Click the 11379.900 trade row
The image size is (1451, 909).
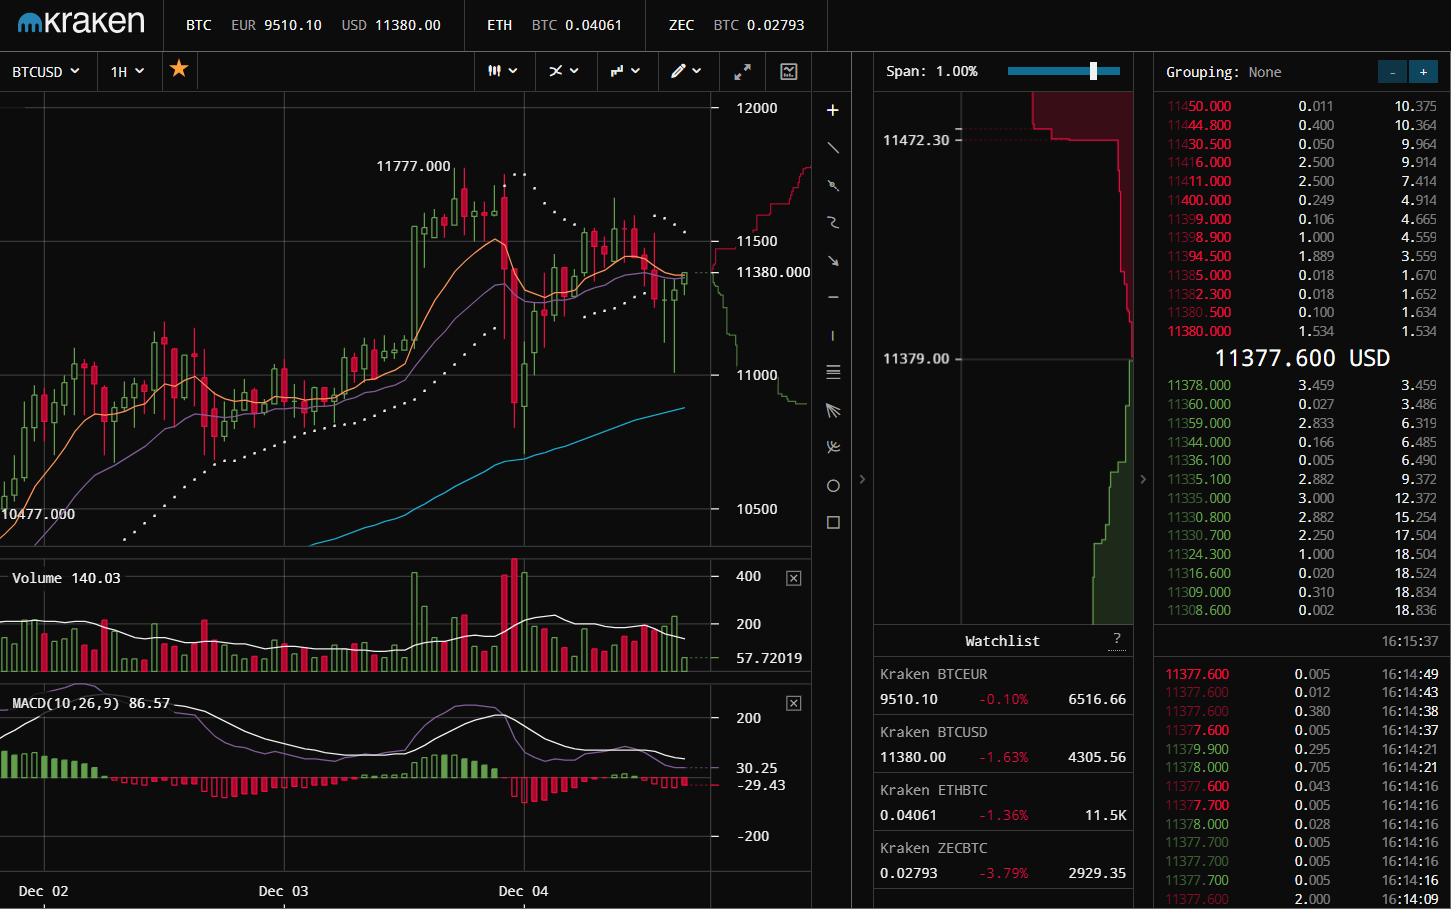(x=1302, y=749)
